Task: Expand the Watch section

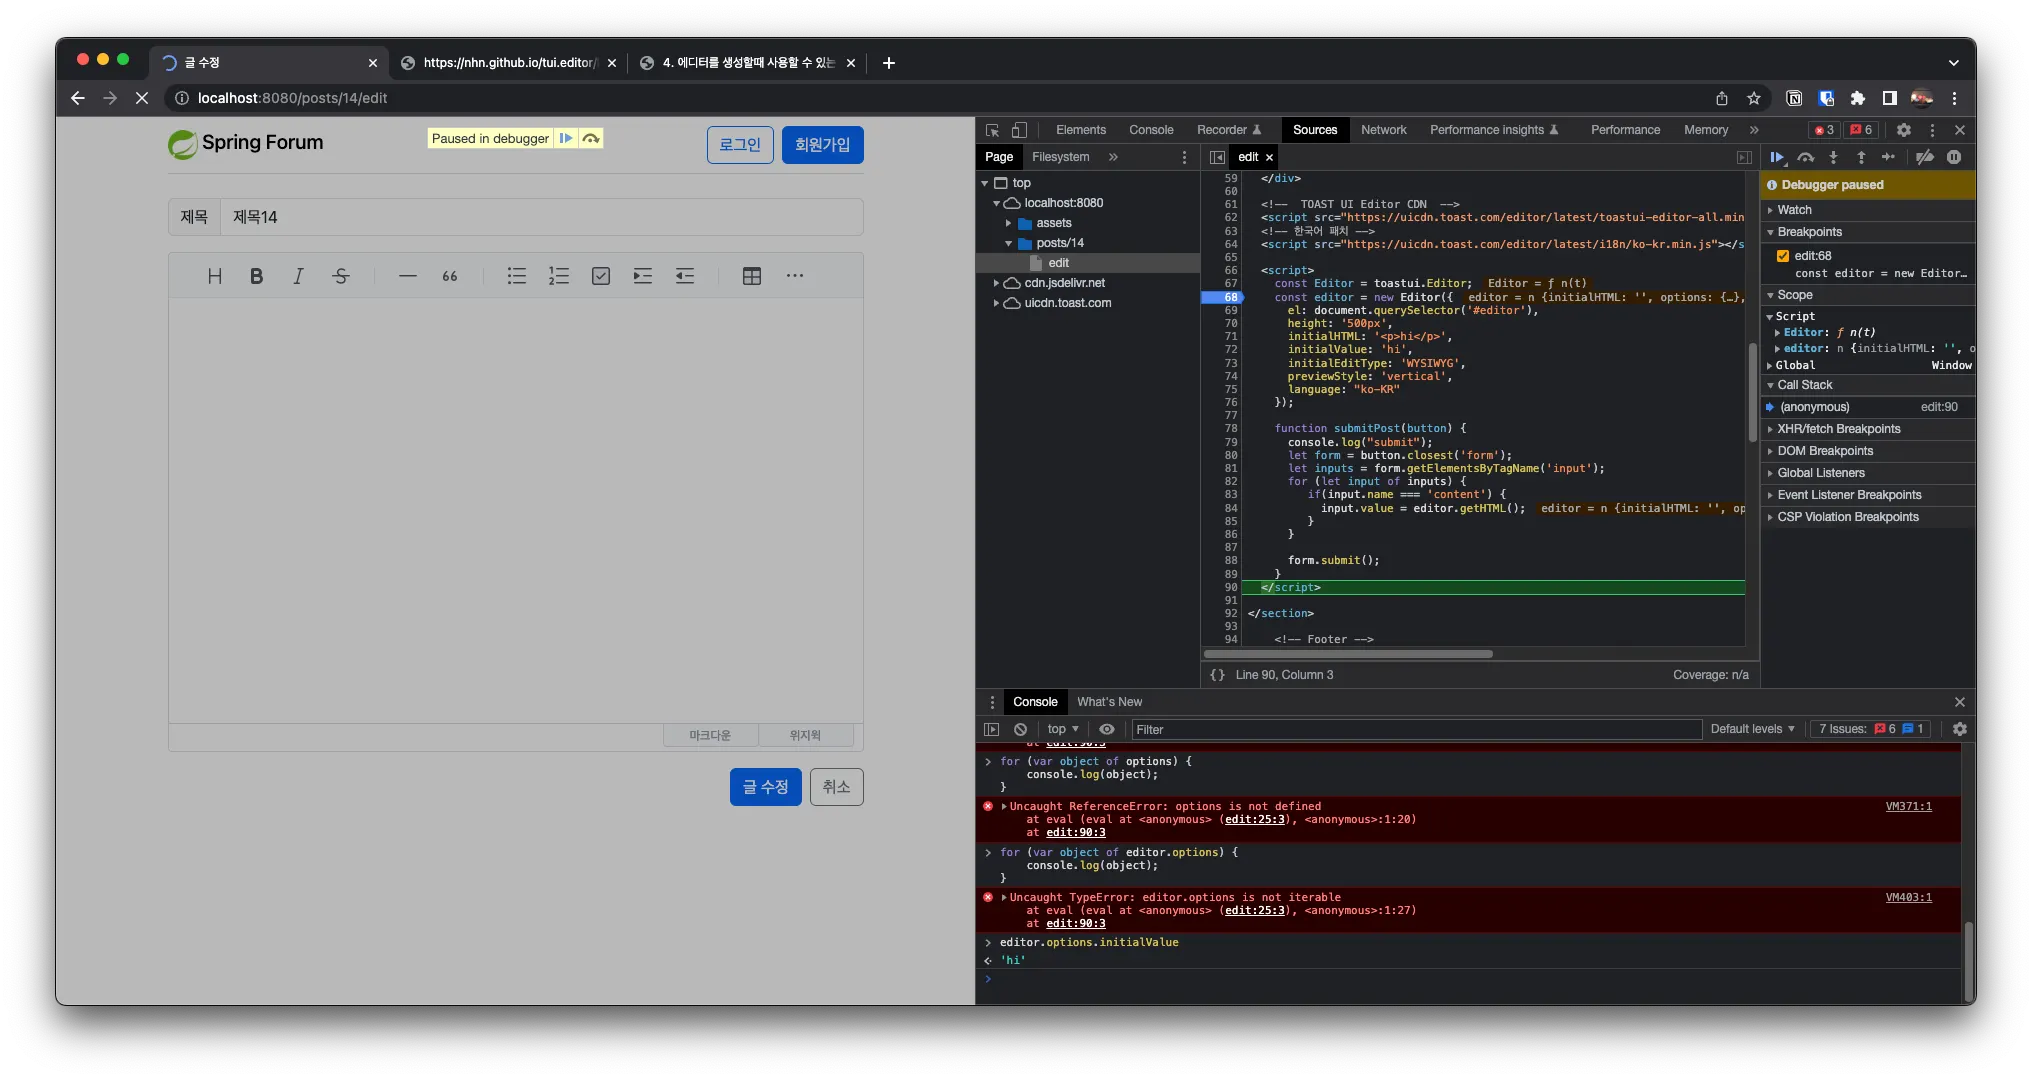Action: click(1794, 210)
